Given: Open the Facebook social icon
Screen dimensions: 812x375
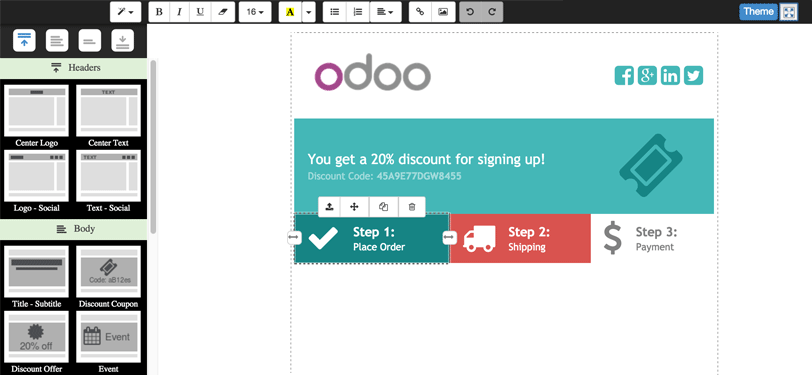Looking at the screenshot, I should 624,76.
